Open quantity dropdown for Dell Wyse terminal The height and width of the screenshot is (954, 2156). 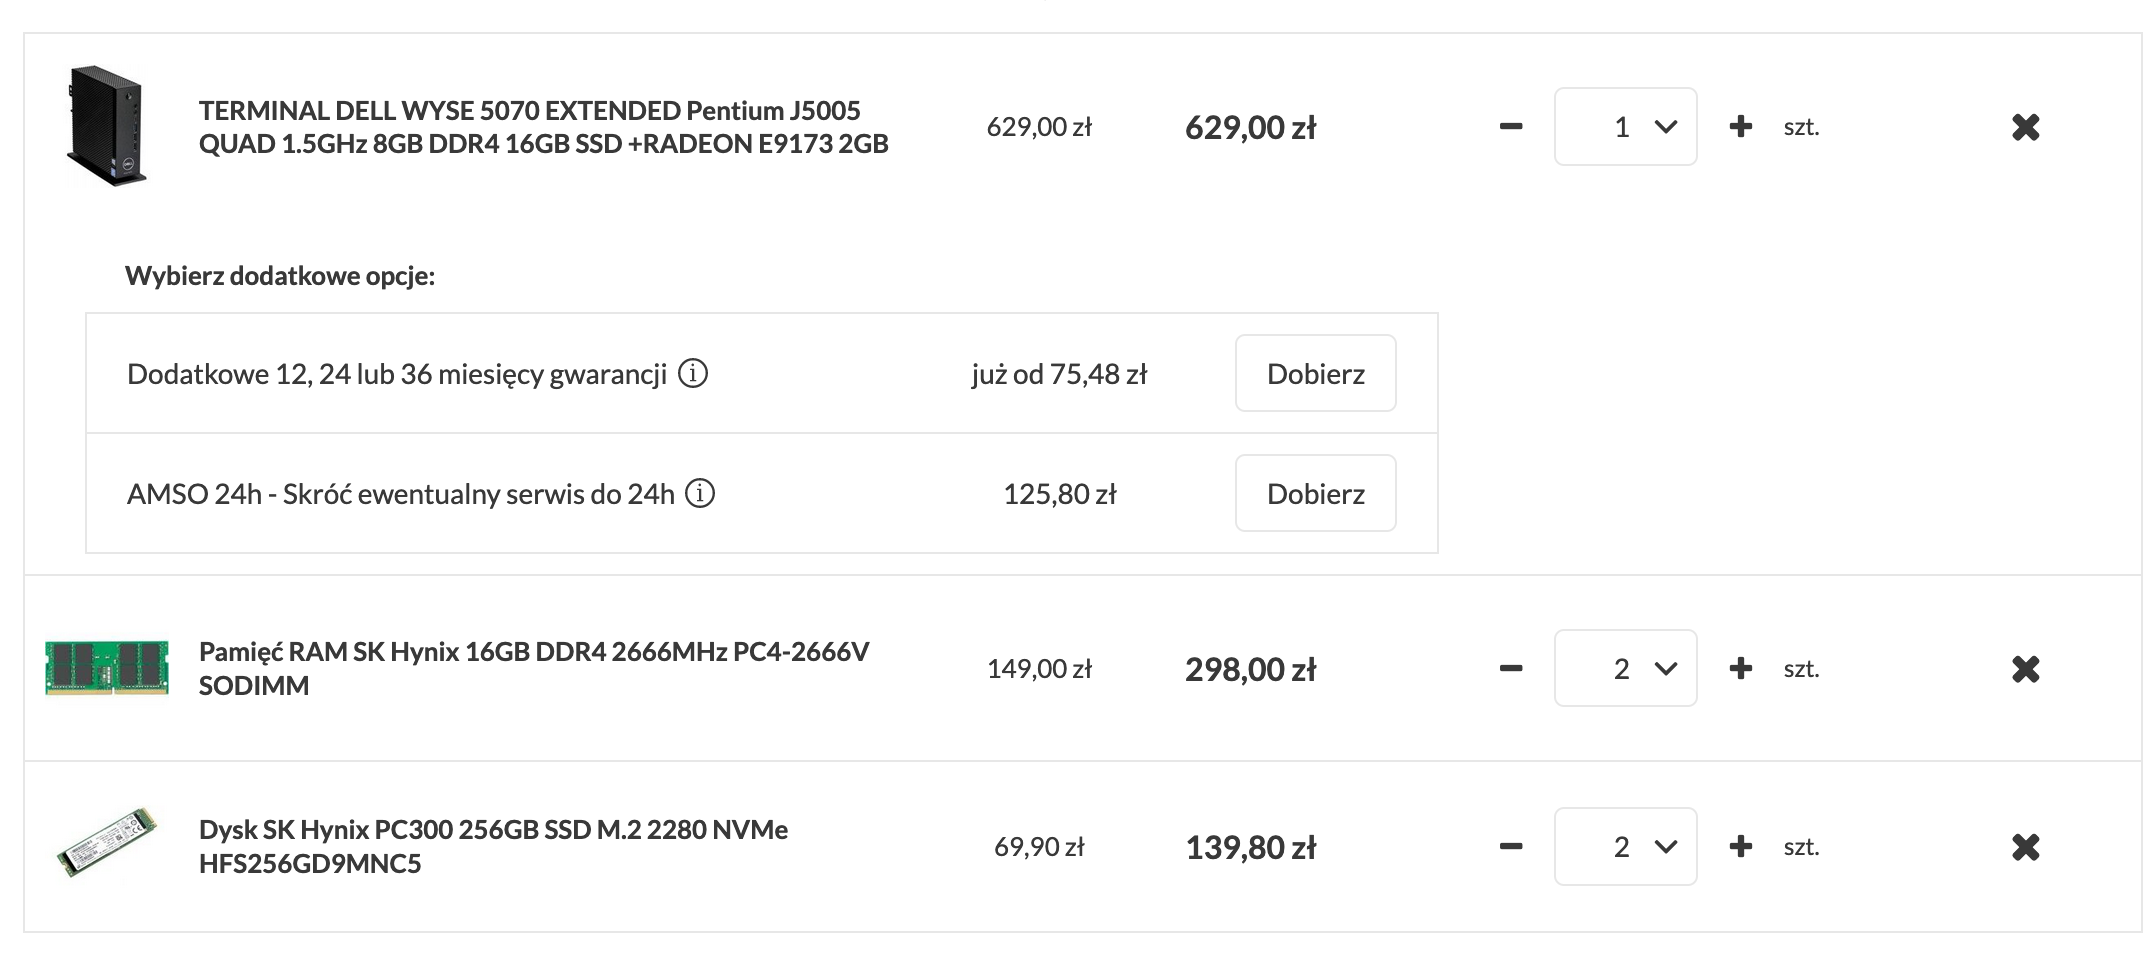(x=1625, y=127)
